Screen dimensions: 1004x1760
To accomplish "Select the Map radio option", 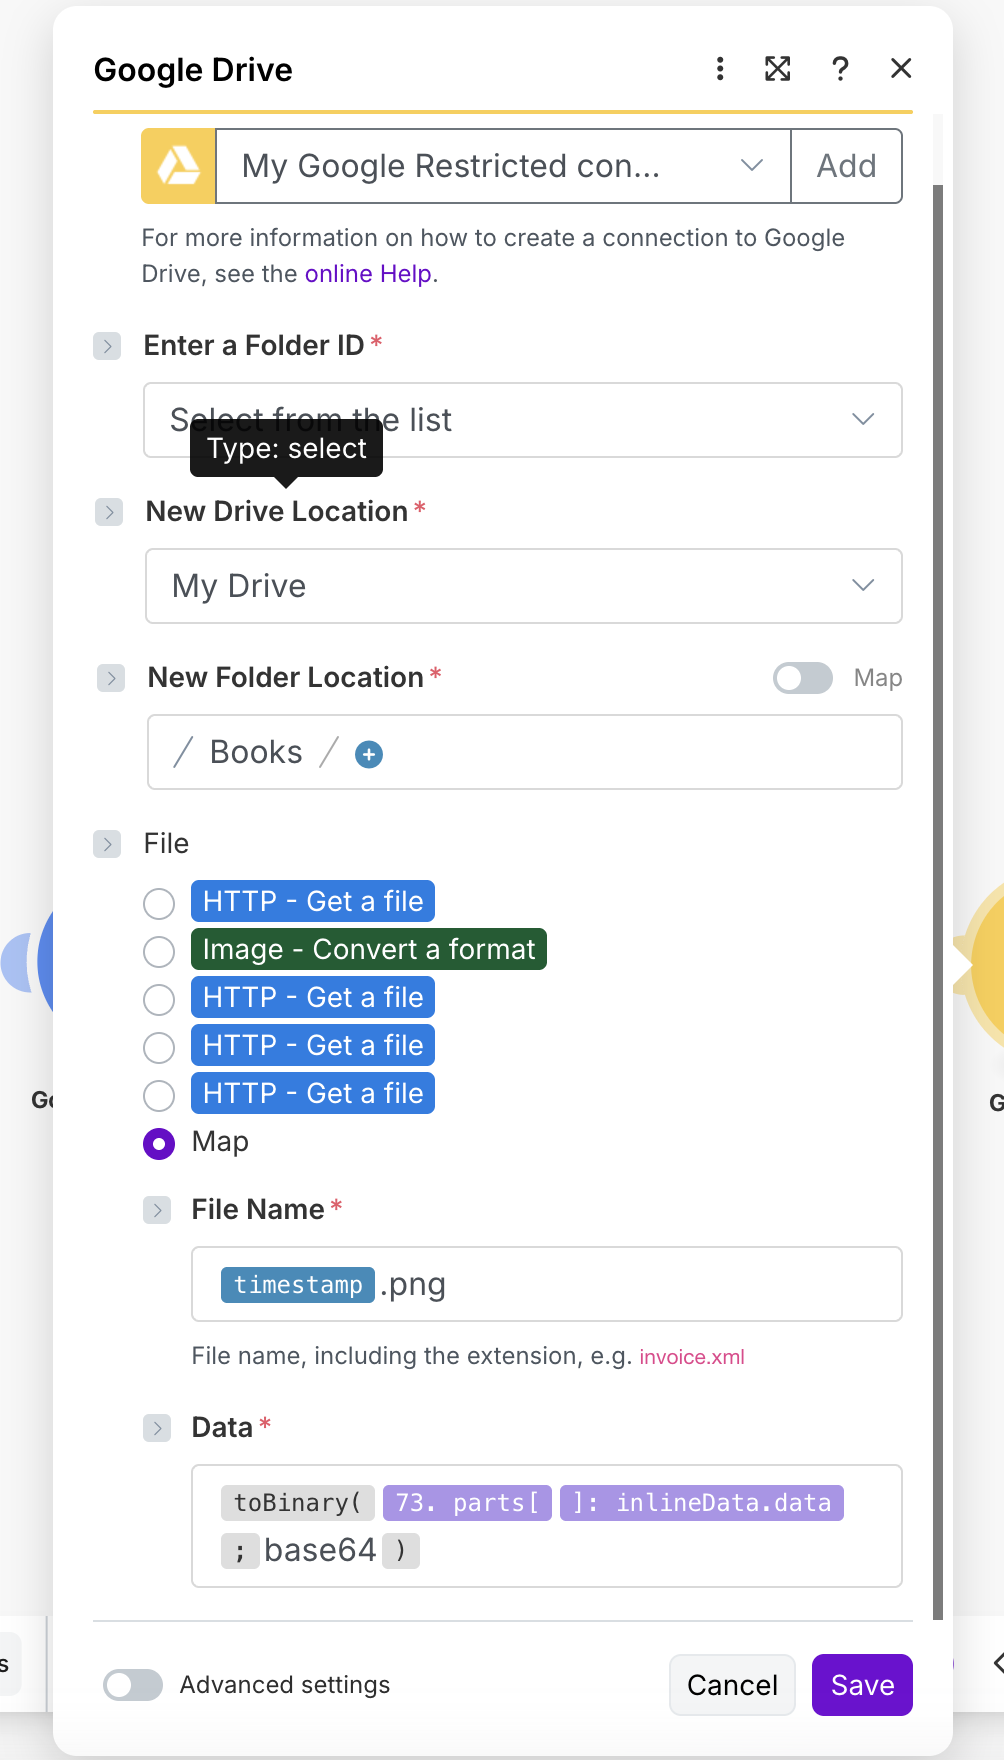I will (x=159, y=1143).
